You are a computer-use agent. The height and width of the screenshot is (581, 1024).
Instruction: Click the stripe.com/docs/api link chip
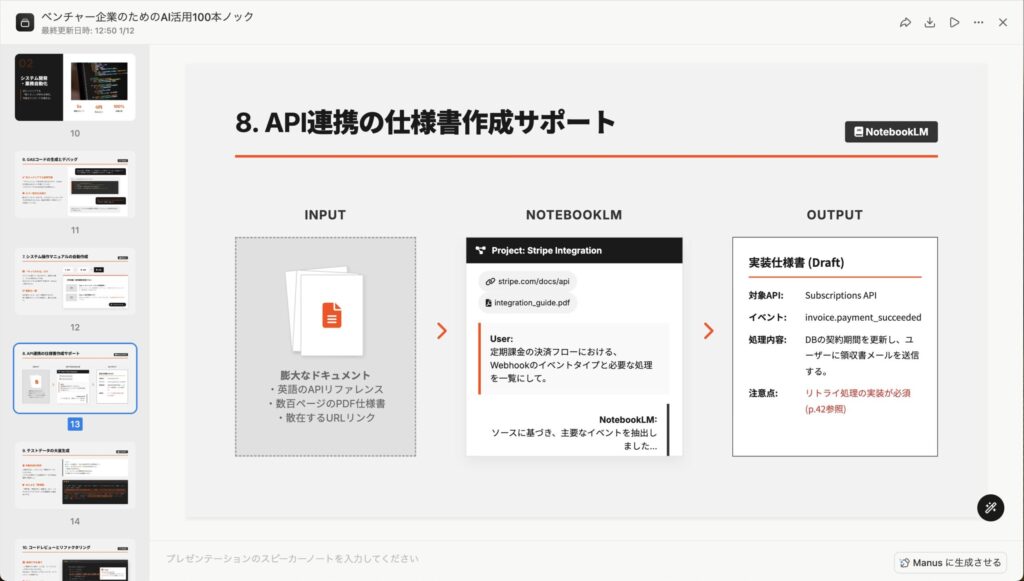527,281
